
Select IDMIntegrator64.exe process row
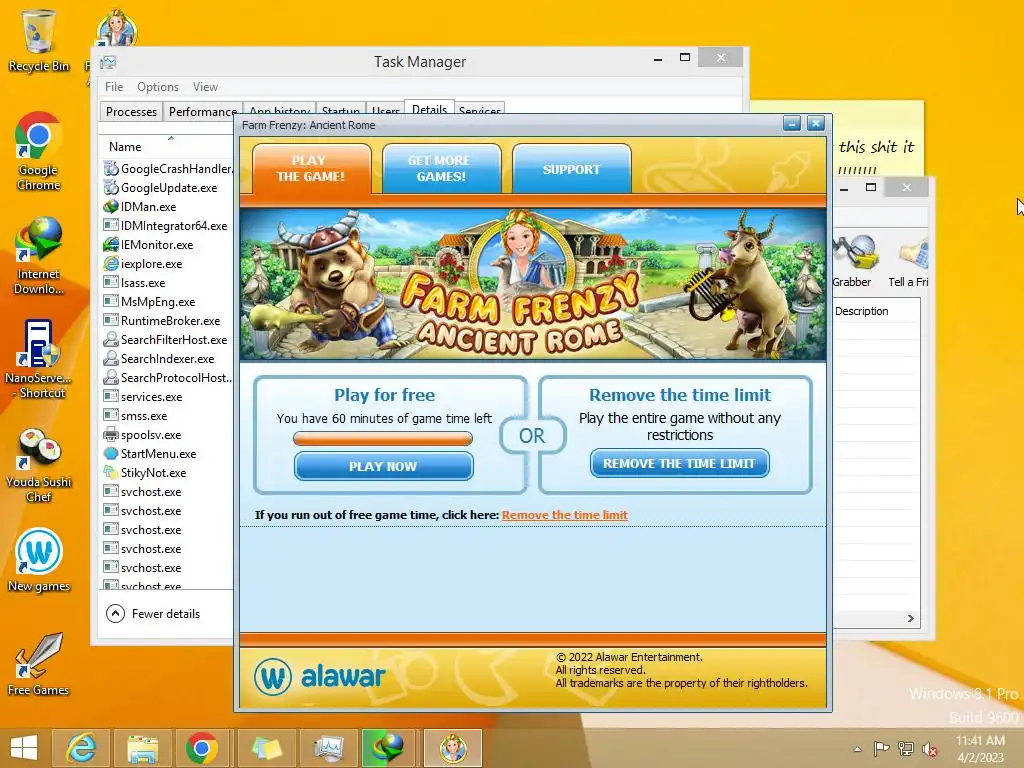tap(168, 225)
